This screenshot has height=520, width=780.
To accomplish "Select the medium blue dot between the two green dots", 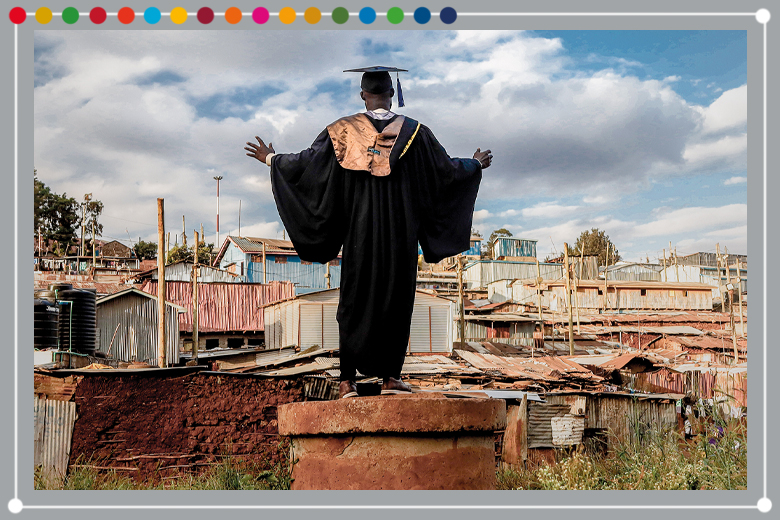I will pos(368,15).
